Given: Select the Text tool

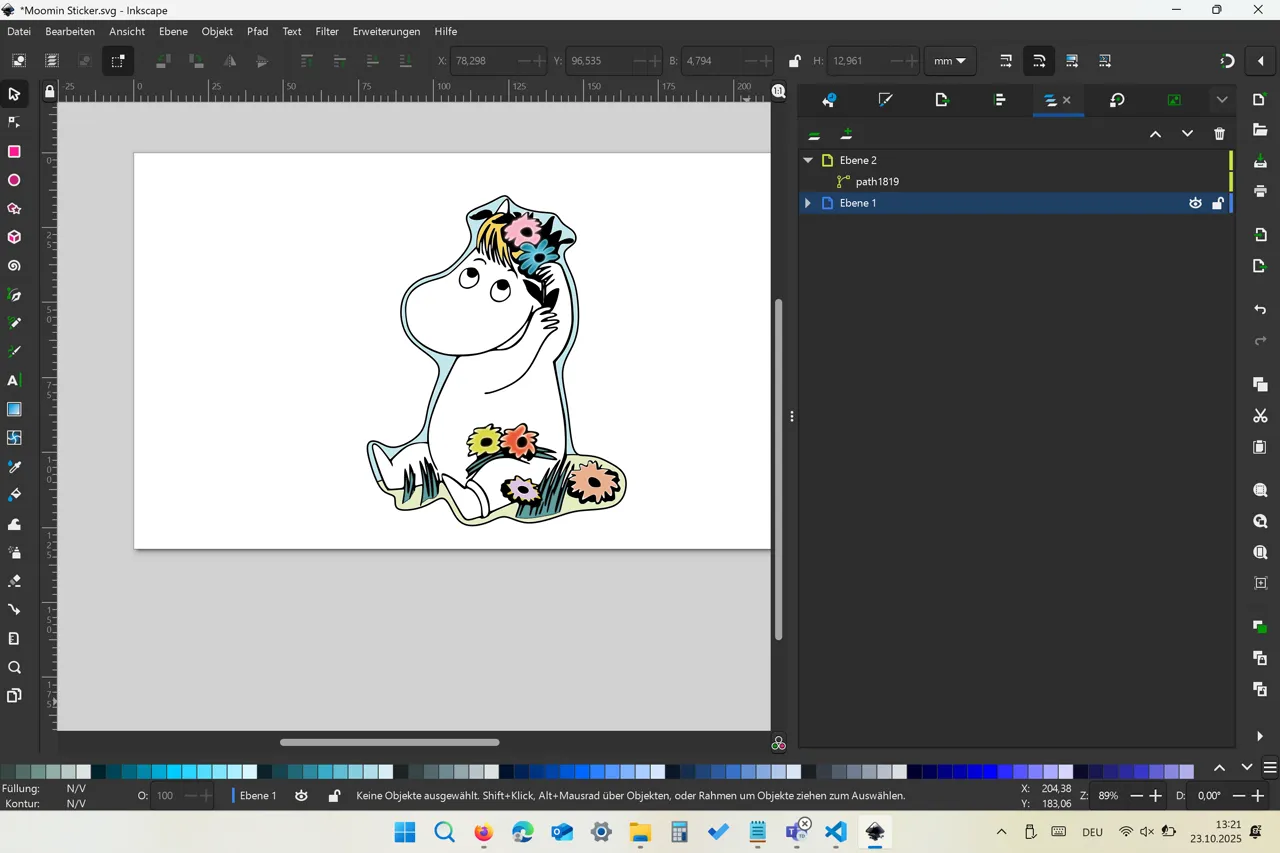Looking at the screenshot, I should pyautogui.click(x=14, y=381).
